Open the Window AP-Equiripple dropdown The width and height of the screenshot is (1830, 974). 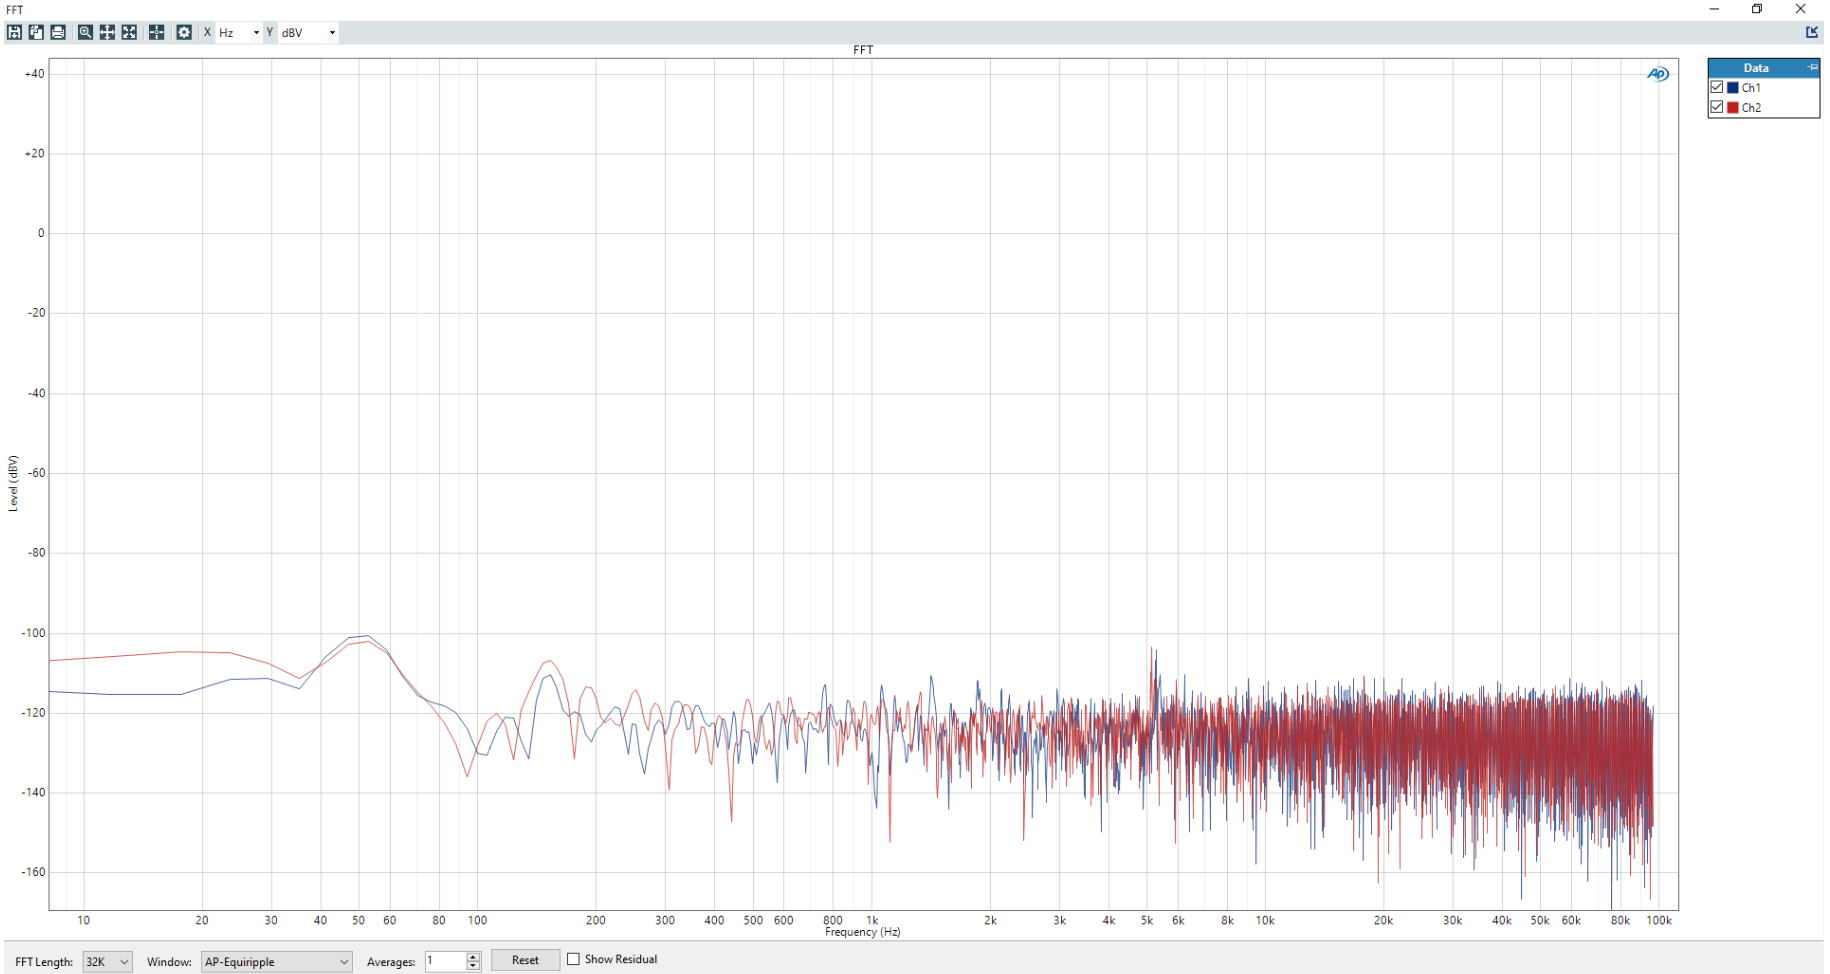pyautogui.click(x=277, y=961)
